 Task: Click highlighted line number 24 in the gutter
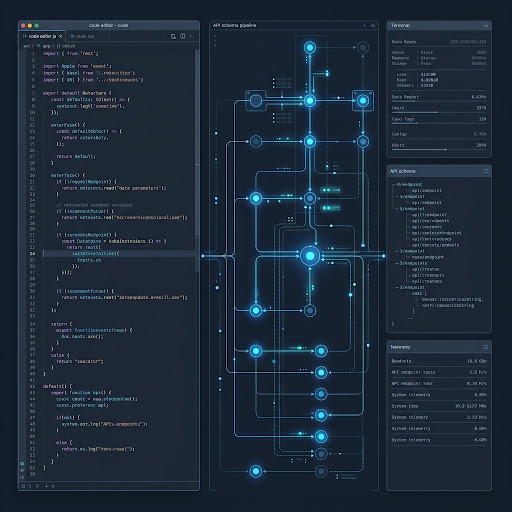(x=32, y=253)
